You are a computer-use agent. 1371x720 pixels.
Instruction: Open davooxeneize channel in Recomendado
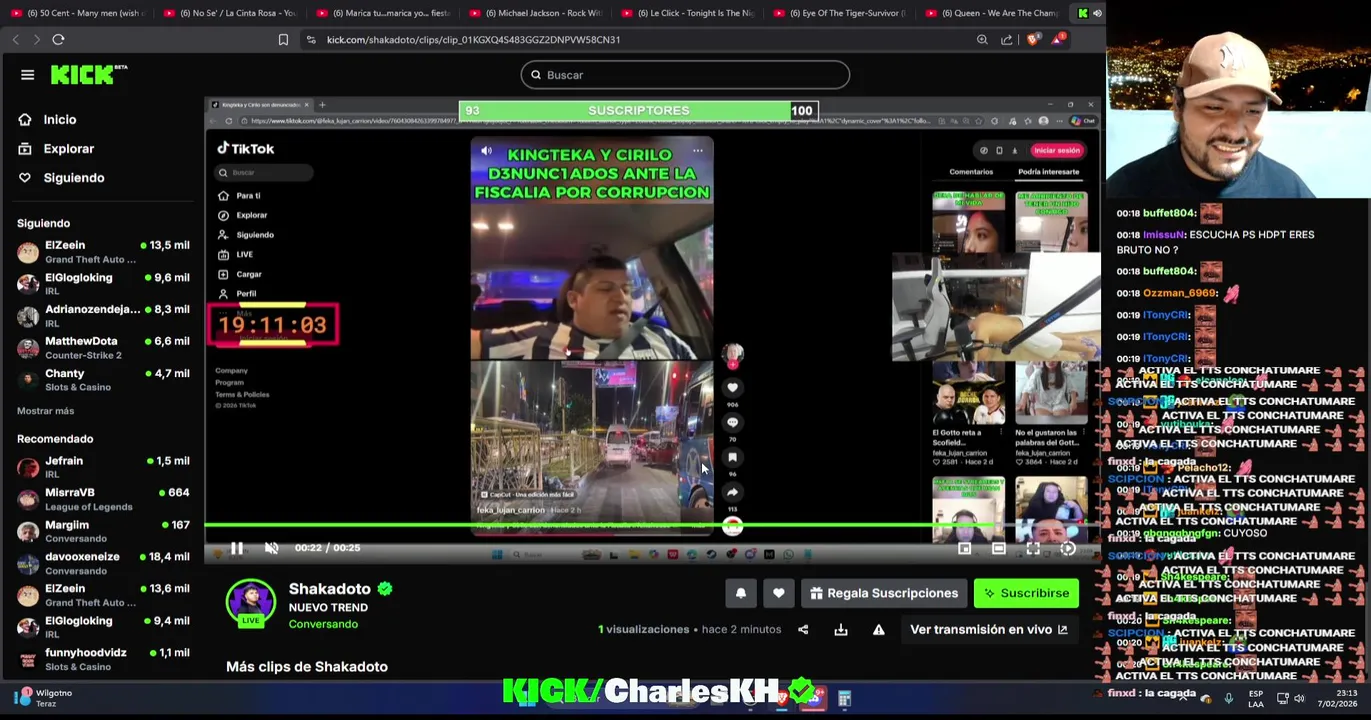103,563
